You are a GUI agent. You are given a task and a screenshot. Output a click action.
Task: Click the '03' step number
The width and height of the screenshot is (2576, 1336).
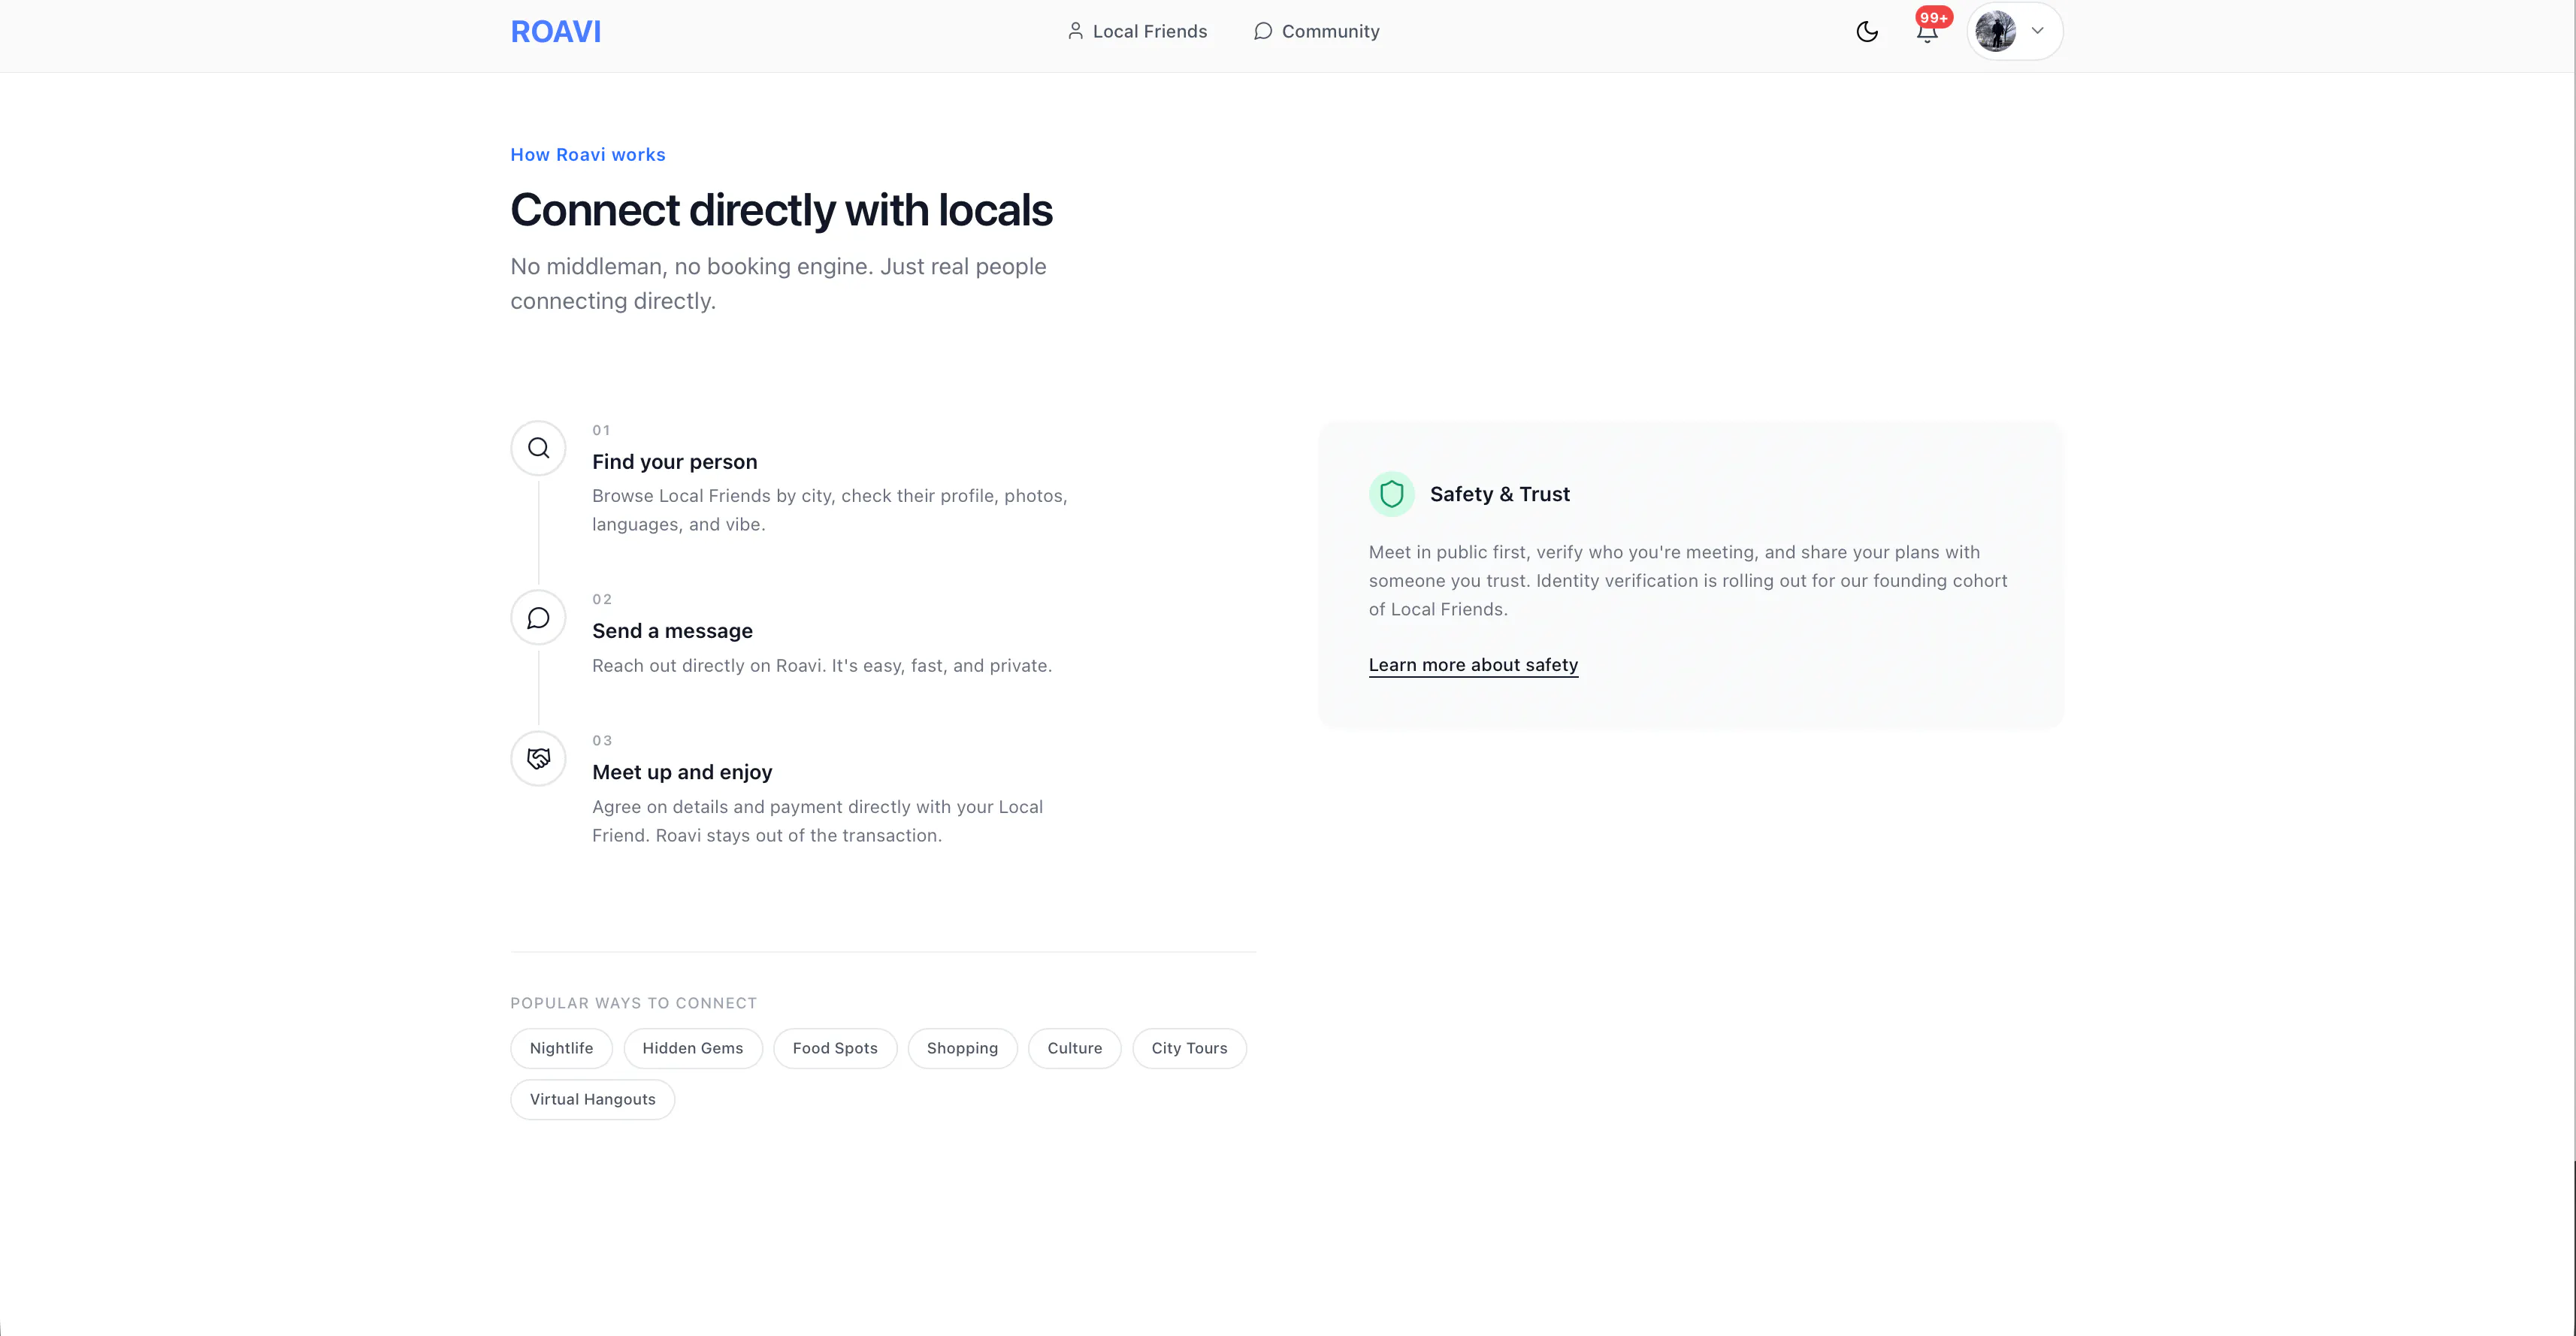coord(602,740)
